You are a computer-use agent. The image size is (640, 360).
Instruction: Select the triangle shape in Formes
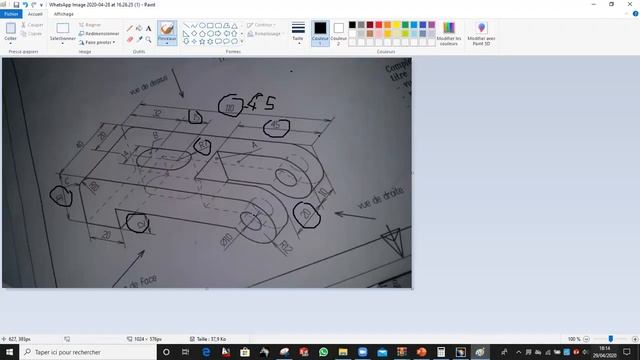tap(234, 25)
